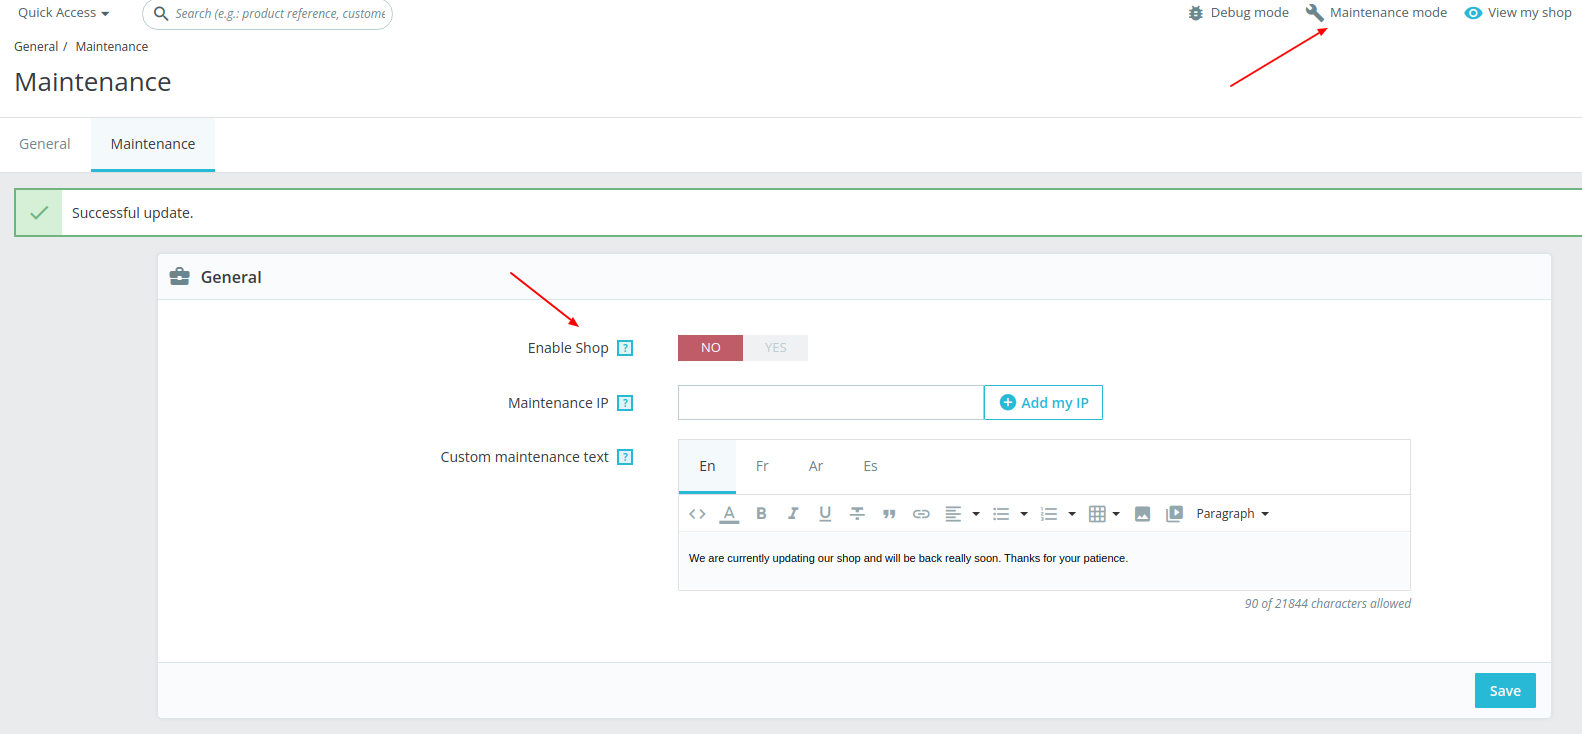
Task: Select the En language tab
Action: tap(707, 466)
